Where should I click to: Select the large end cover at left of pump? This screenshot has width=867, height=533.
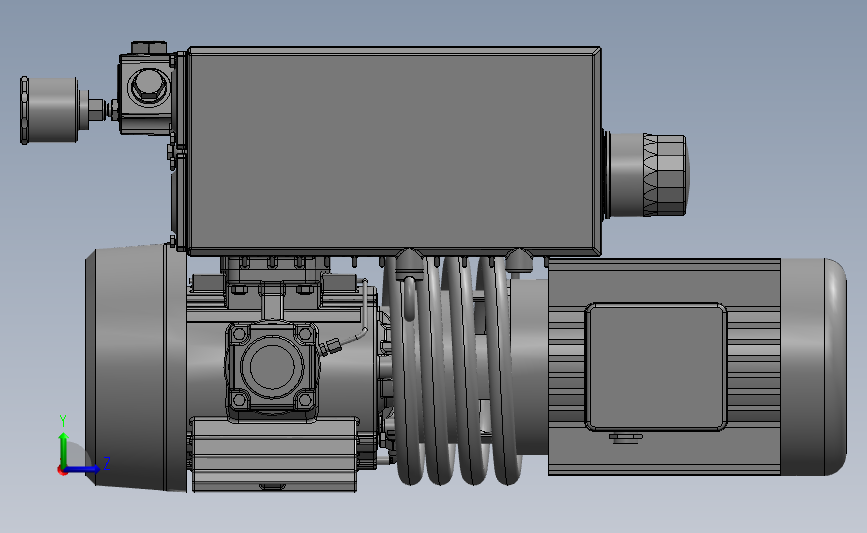135,368
